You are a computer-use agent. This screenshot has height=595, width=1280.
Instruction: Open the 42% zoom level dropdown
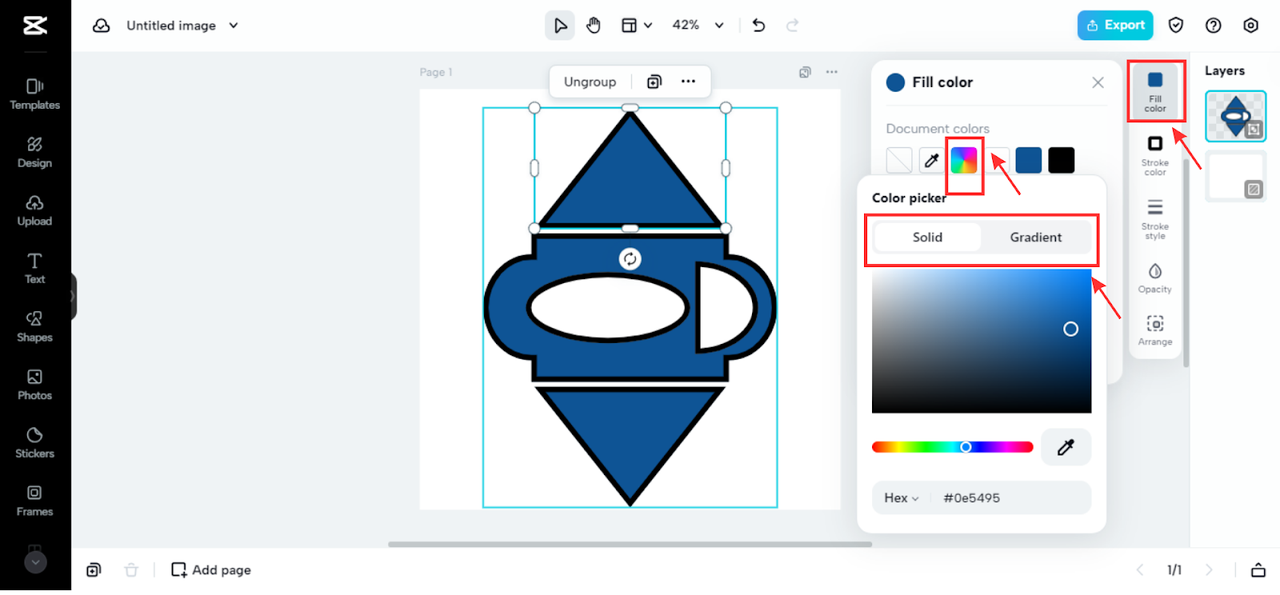[x=698, y=25]
